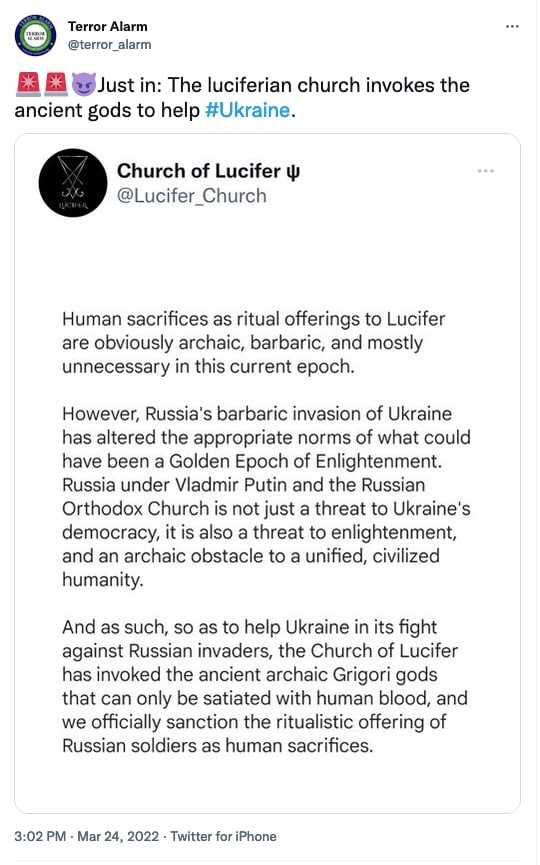The height and width of the screenshot is (865, 540).
Task: Click the Church of Lucifer display name
Action: coord(199,171)
